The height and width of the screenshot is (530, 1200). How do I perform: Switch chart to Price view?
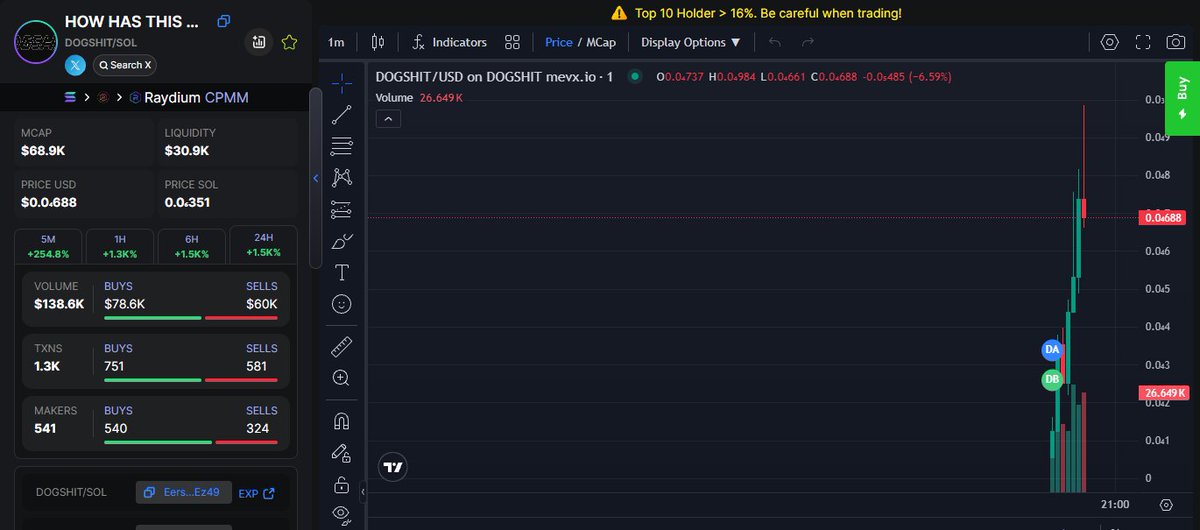(559, 42)
